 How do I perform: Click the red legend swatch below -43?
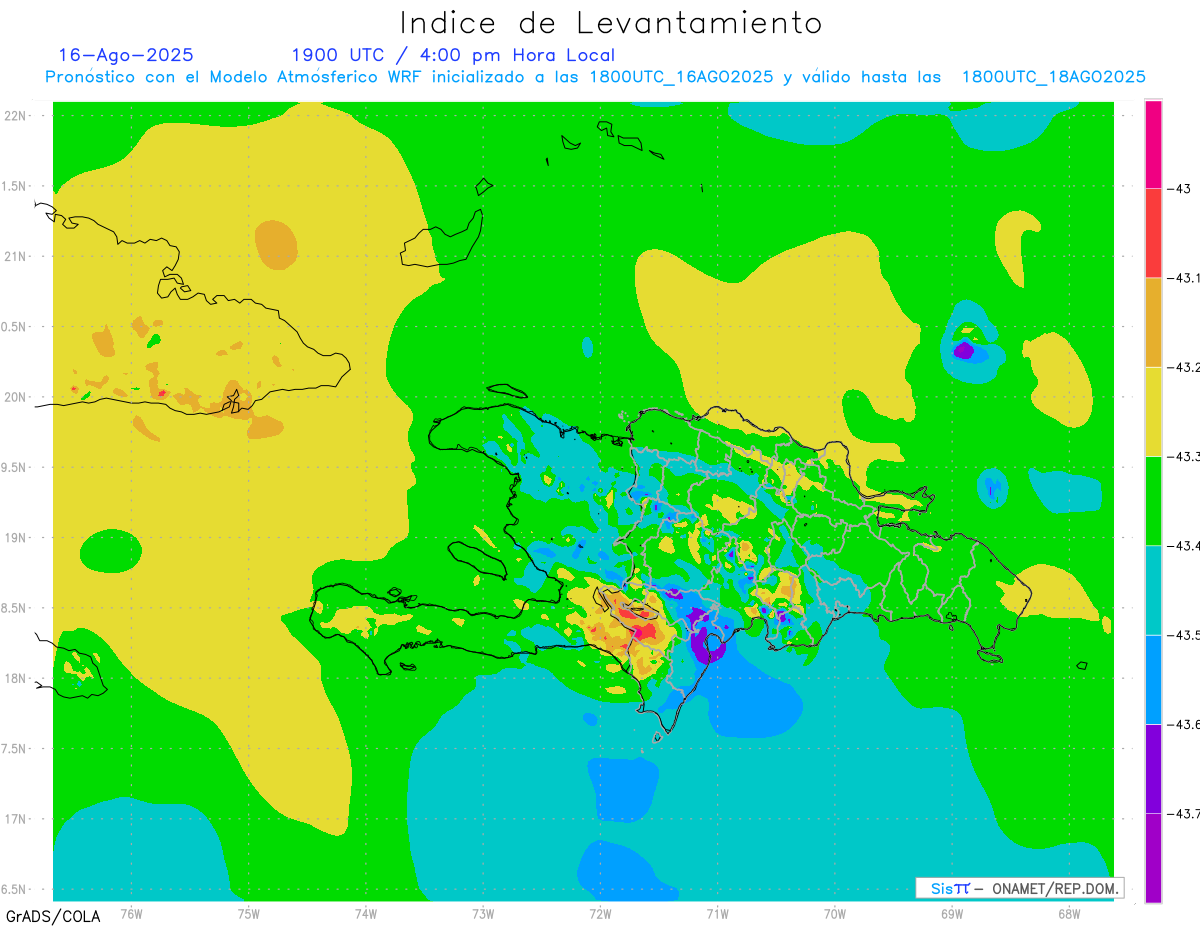tap(1153, 233)
